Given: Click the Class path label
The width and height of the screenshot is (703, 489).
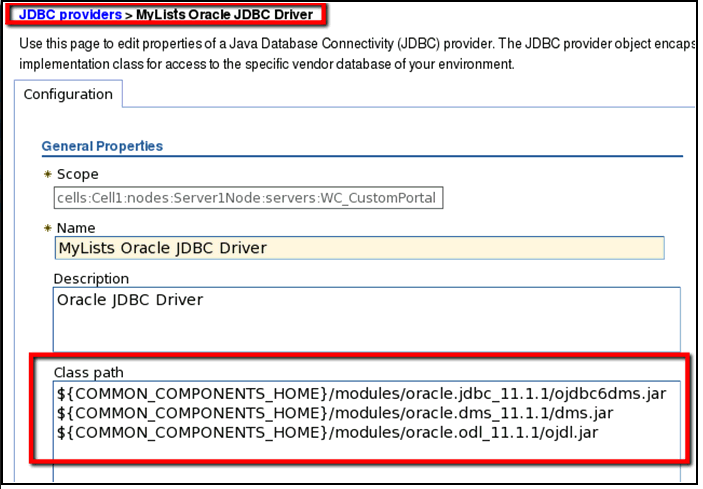Looking at the screenshot, I should (88, 372).
